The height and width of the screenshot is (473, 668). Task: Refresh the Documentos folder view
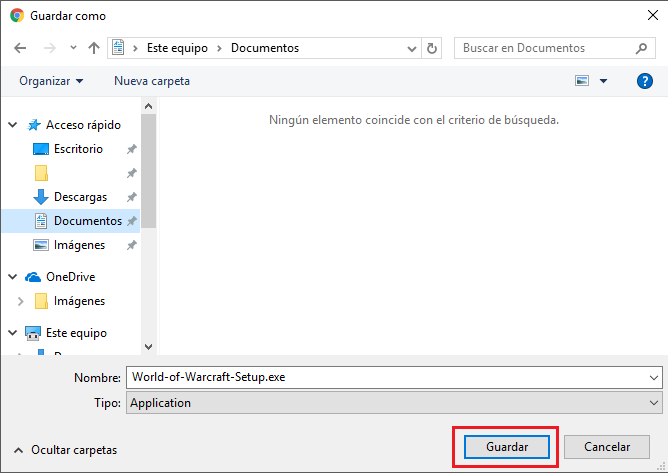(x=432, y=48)
